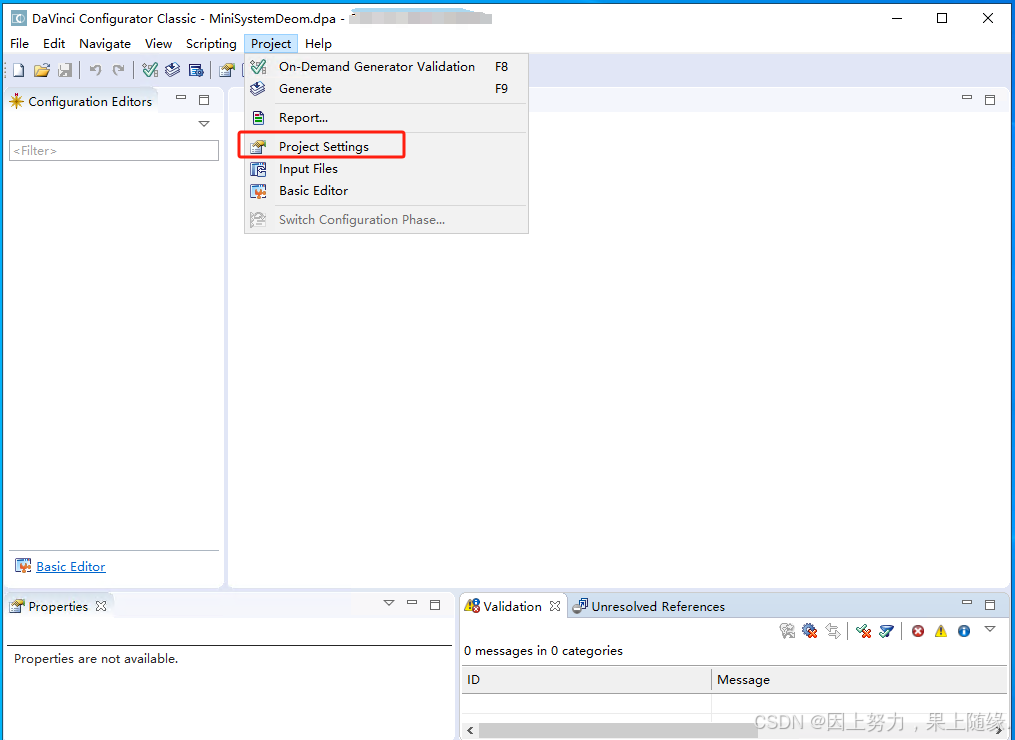
Task: Select the Properties tab
Action: point(58,606)
